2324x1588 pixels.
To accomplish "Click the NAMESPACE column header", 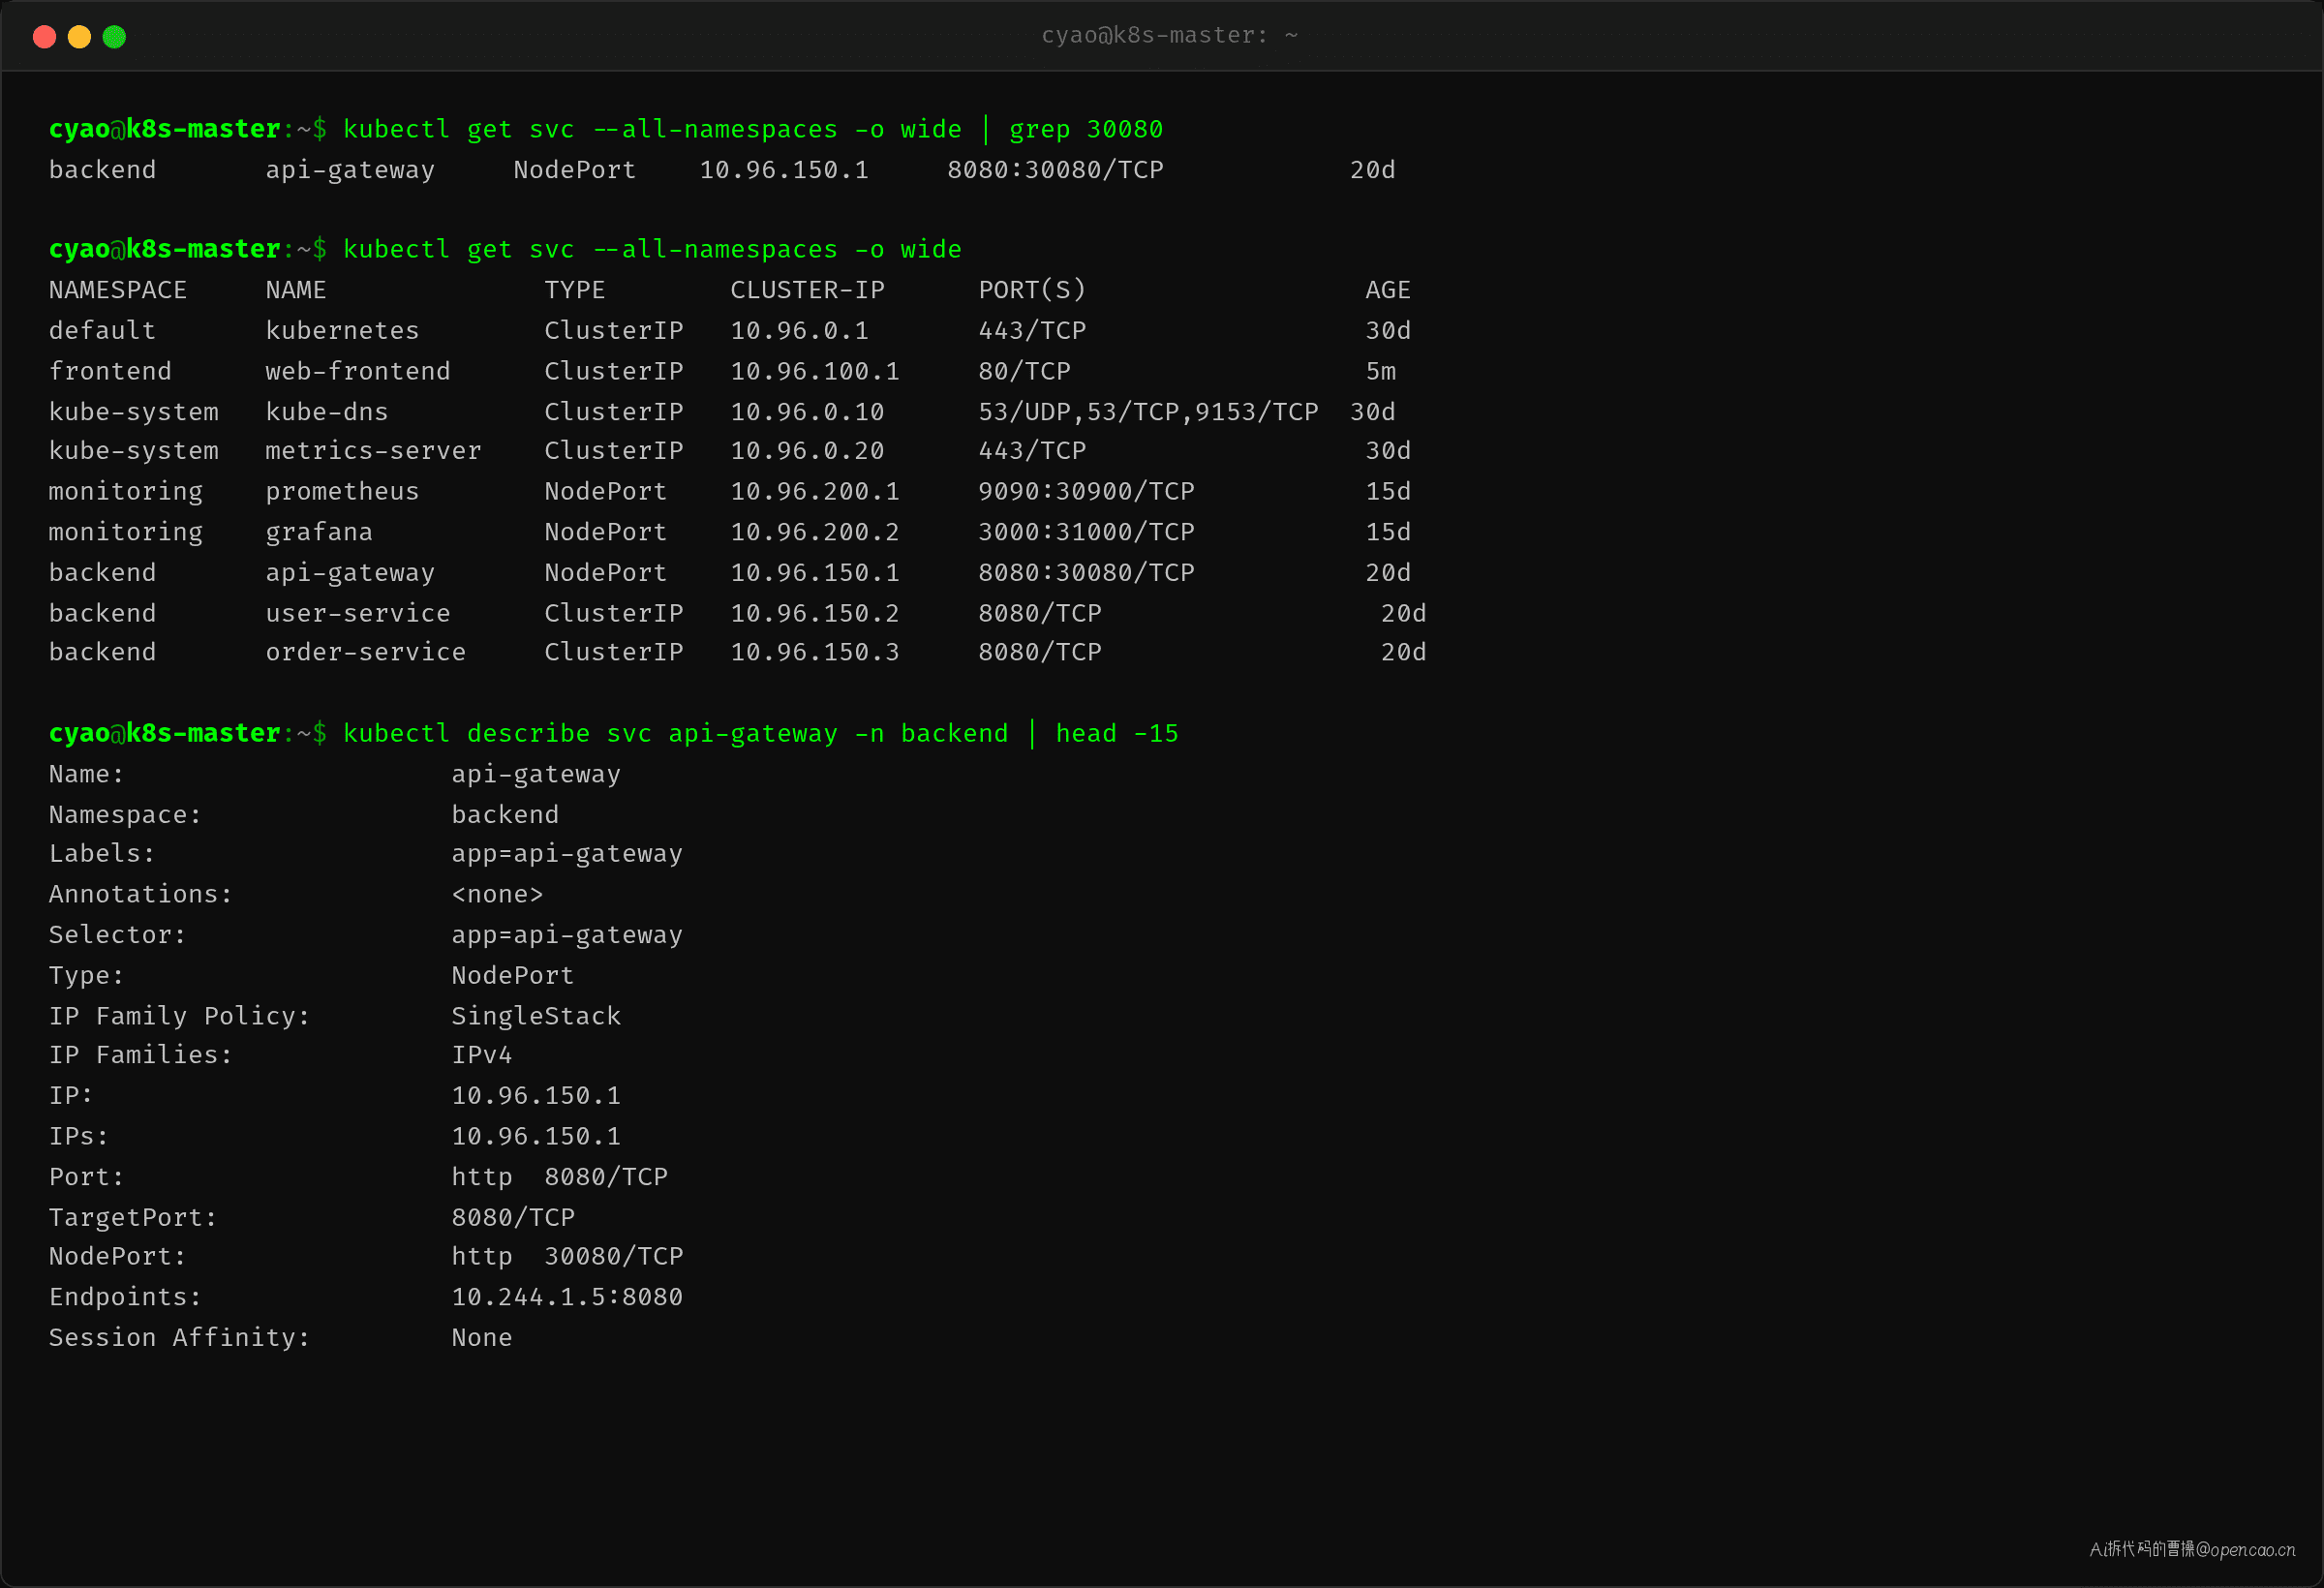I will [118, 290].
